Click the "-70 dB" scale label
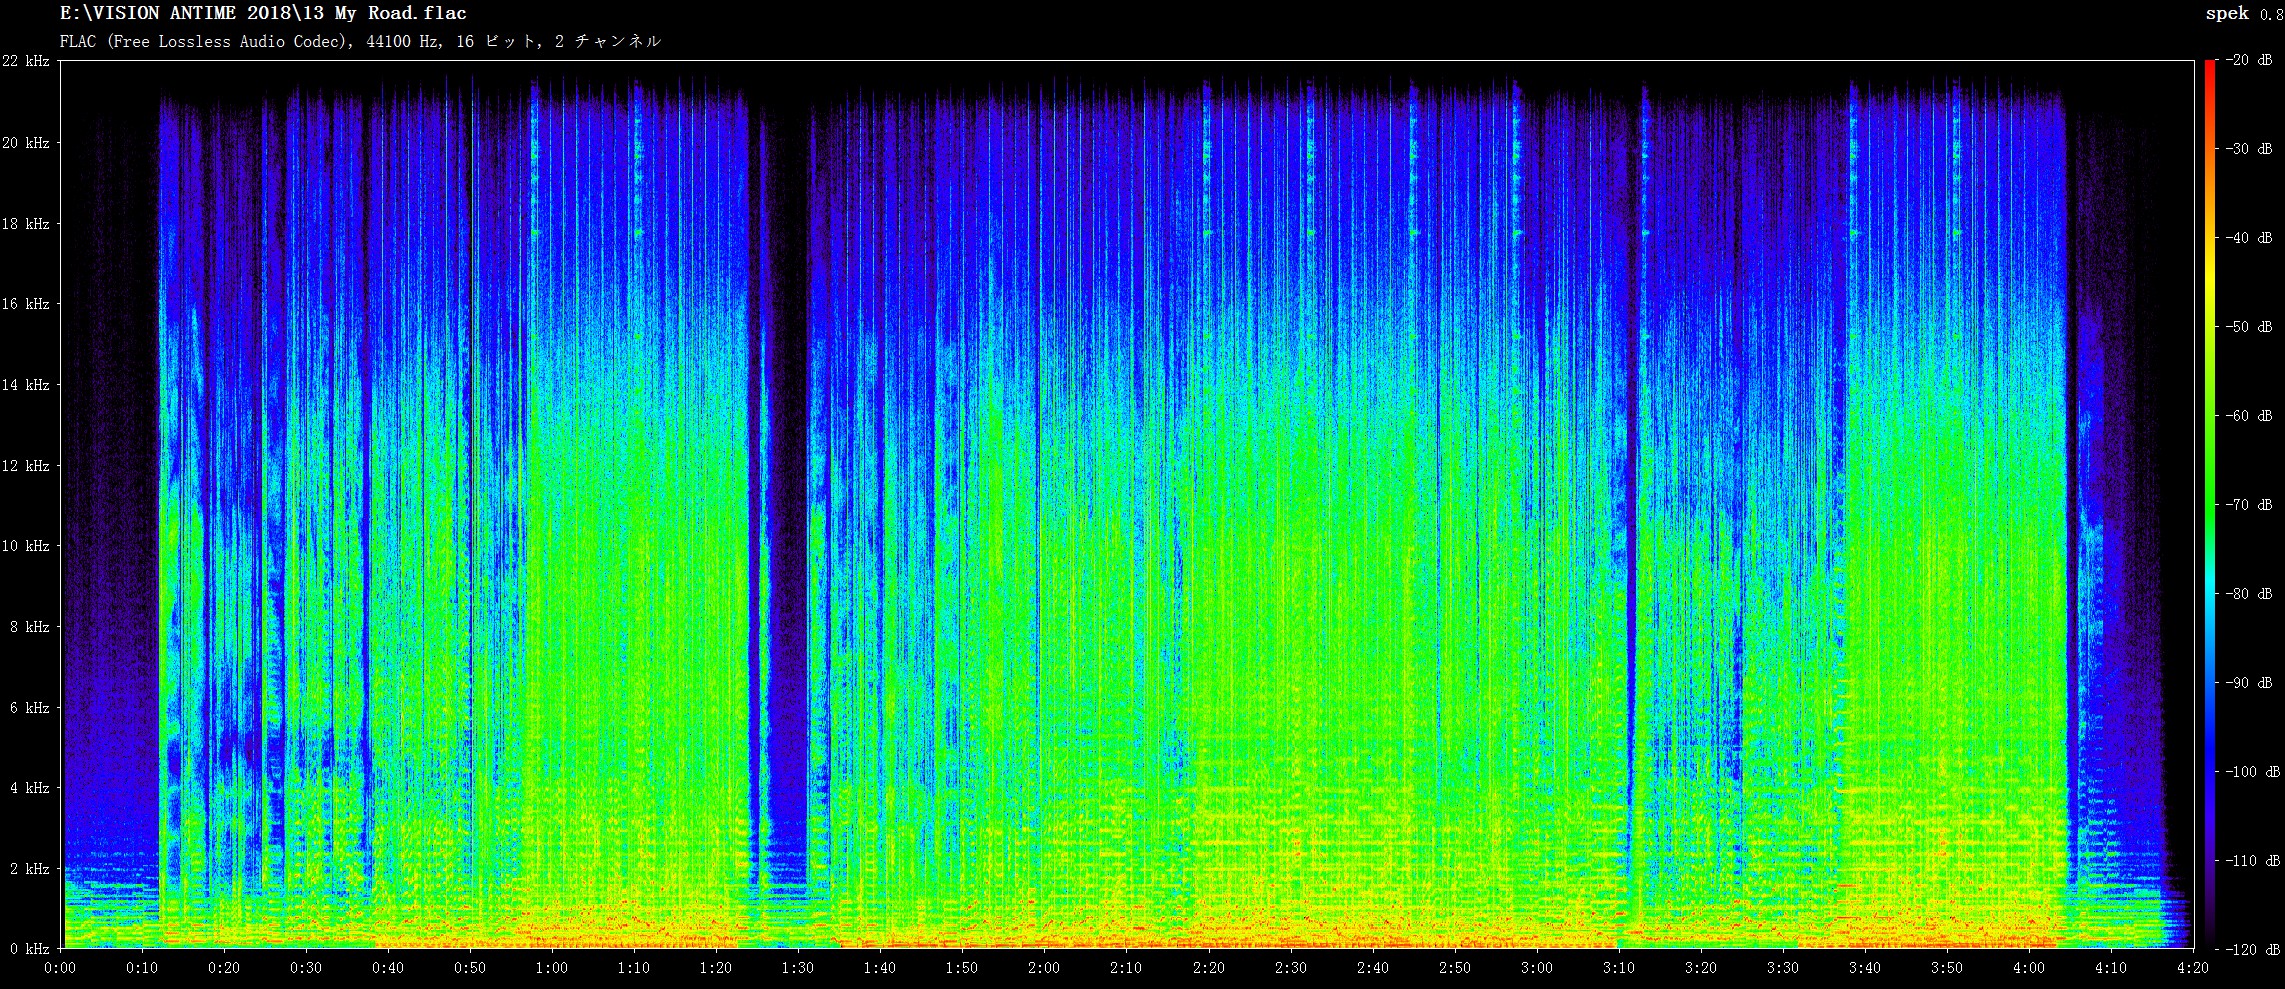The height and width of the screenshot is (989, 2285). click(2250, 505)
